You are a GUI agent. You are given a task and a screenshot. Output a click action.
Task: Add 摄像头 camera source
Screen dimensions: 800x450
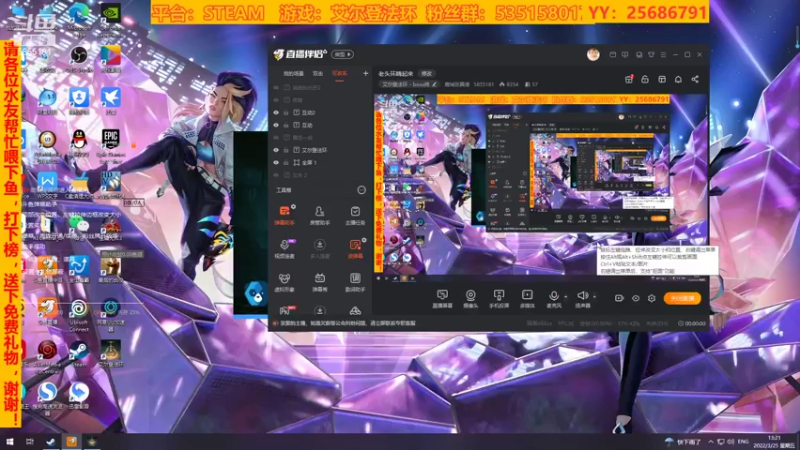click(470, 298)
